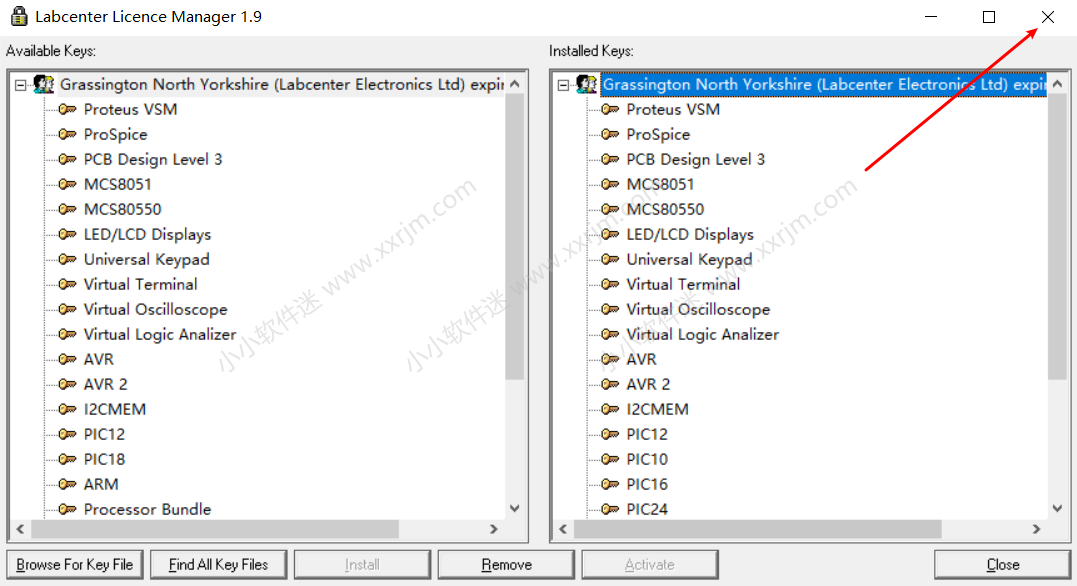Click left arrow of Available Keys horizontal scrollbar
This screenshot has height=586, width=1077.
[21, 529]
